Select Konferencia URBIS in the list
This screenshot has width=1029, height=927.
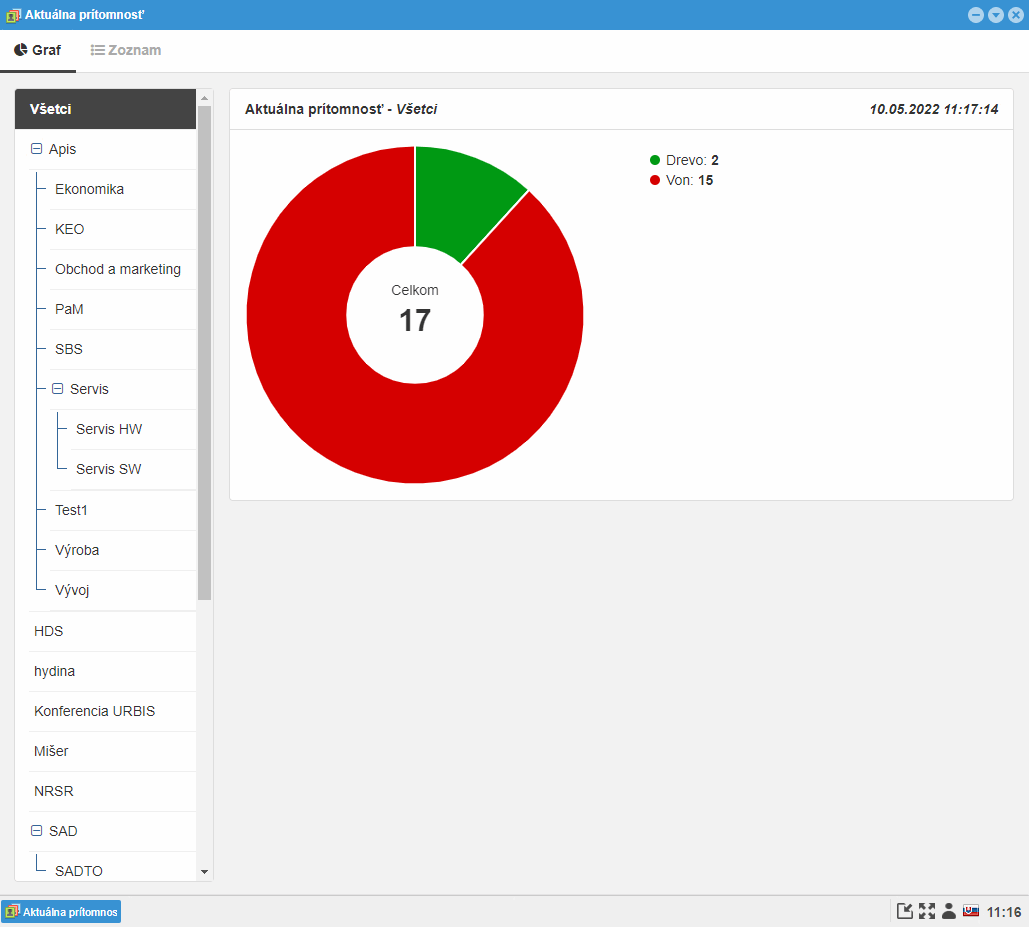point(95,711)
